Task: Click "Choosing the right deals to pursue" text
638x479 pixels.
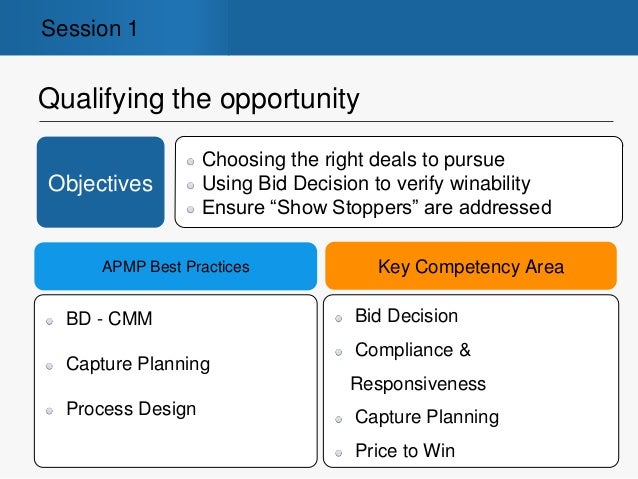Action: tap(353, 160)
